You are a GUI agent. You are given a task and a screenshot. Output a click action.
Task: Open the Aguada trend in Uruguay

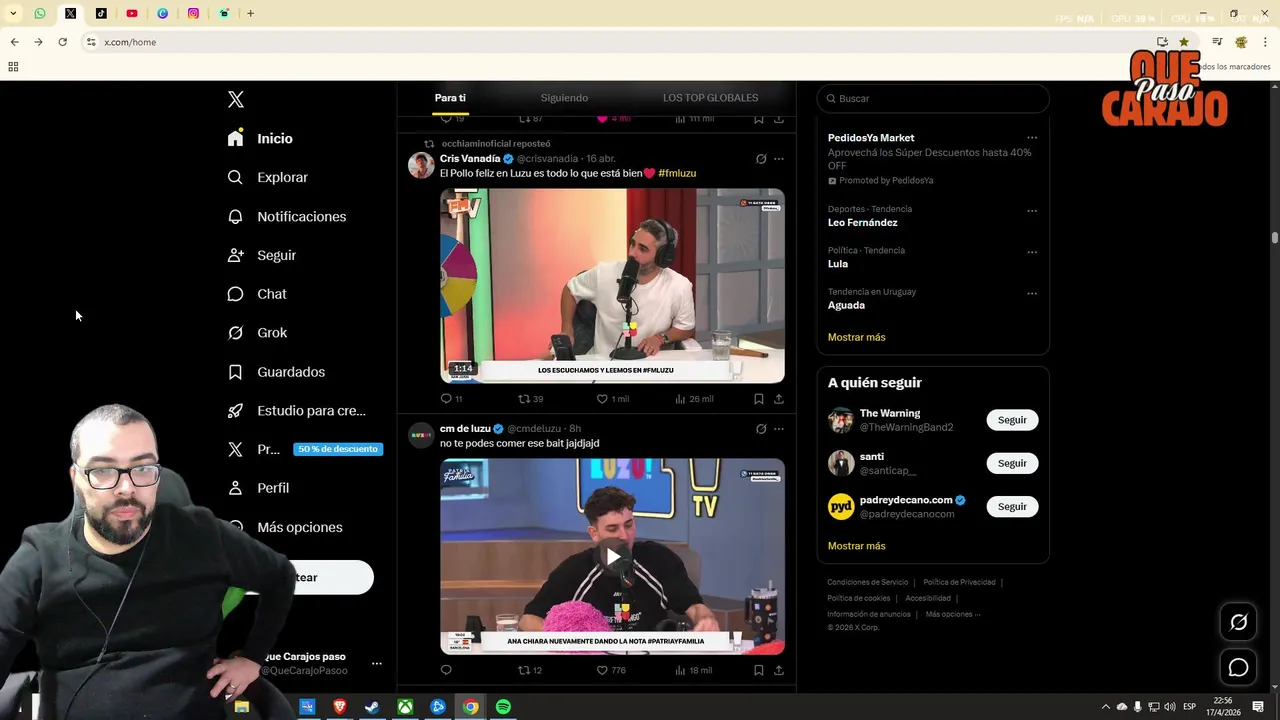[x=846, y=305]
